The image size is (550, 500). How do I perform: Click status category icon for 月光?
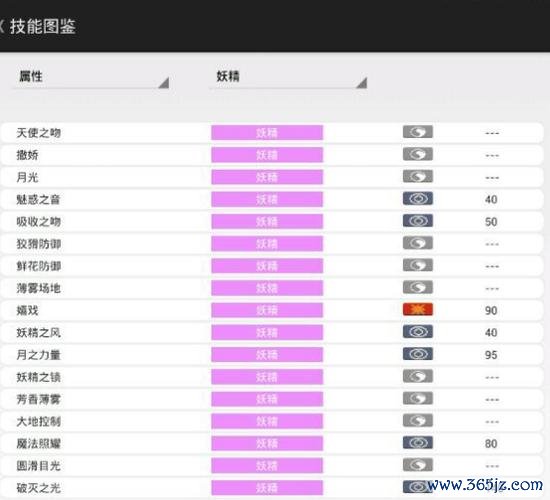click(417, 176)
